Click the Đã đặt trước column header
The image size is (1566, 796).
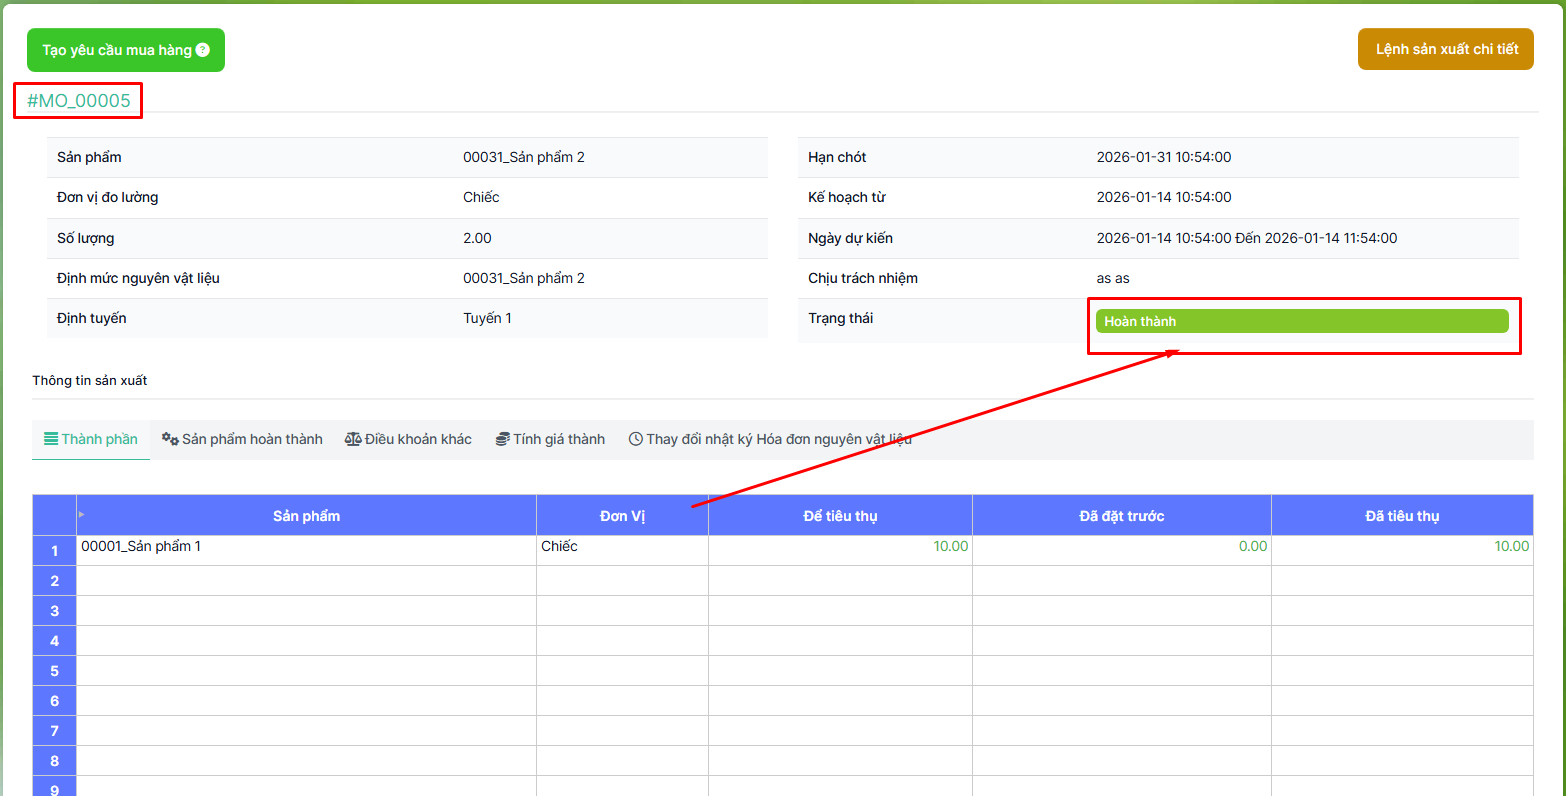click(1121, 516)
